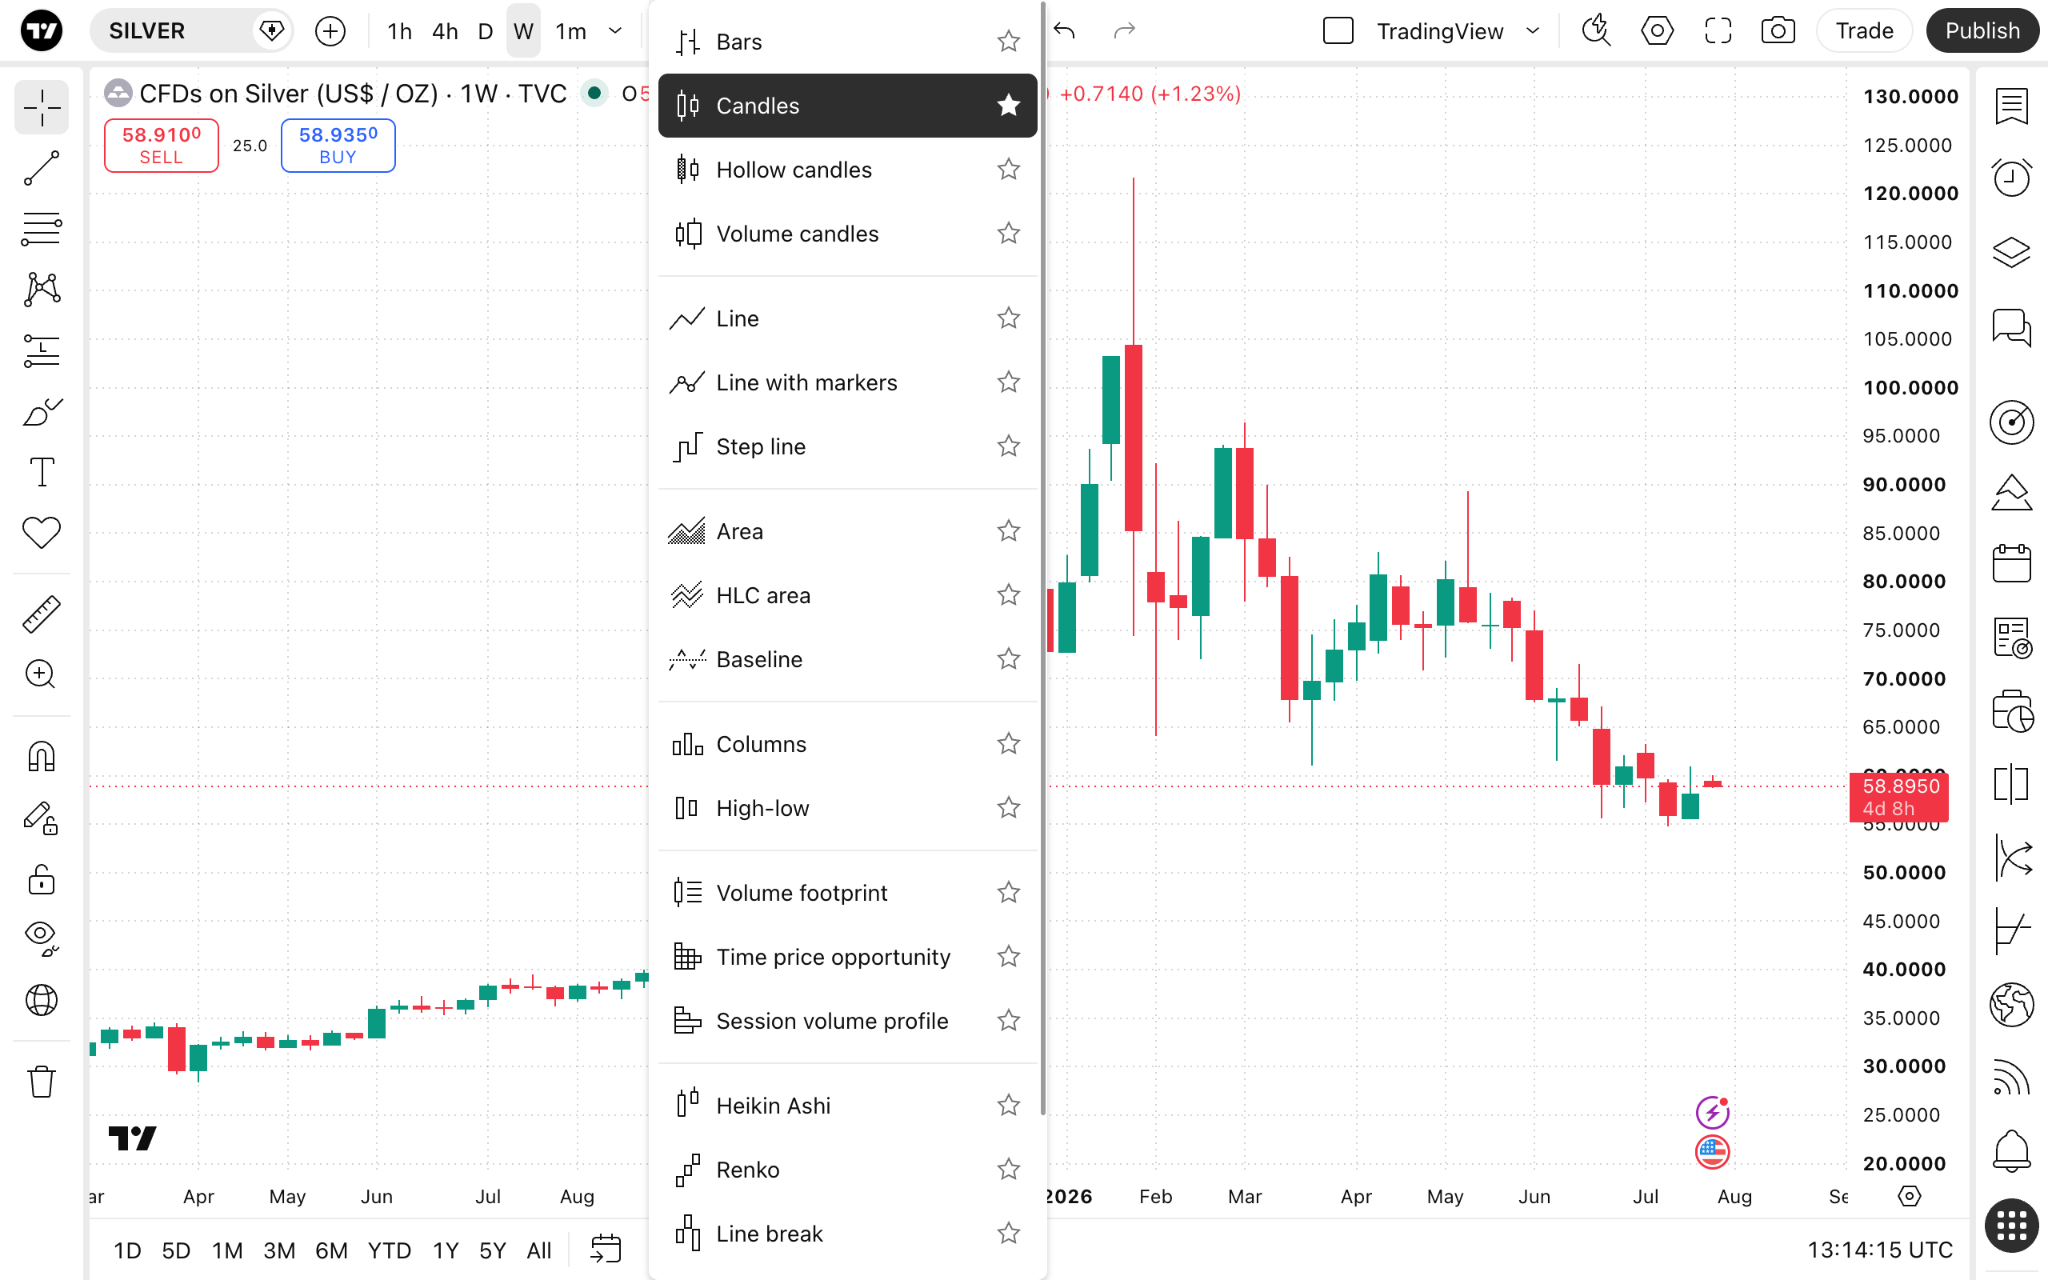
Task: Unfavorite the Candles chart type star
Action: (x=1008, y=105)
